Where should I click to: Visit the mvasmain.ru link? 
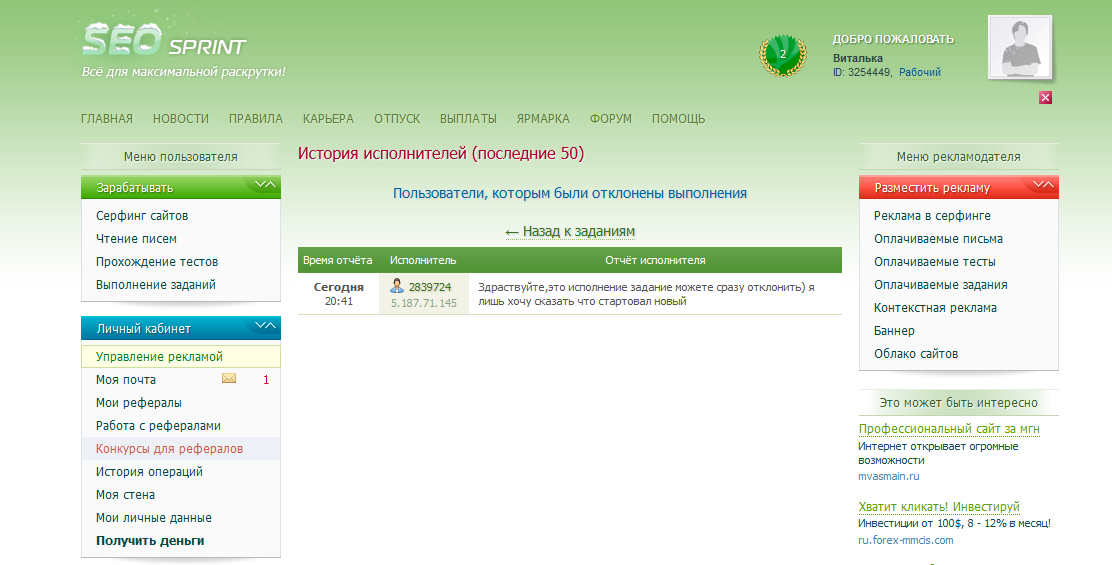(889, 476)
